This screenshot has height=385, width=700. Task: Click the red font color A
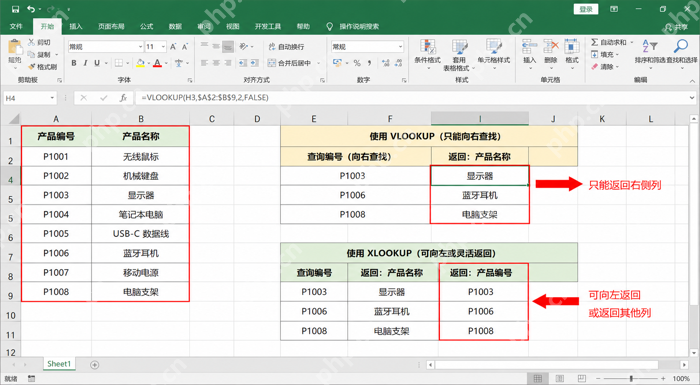157,63
